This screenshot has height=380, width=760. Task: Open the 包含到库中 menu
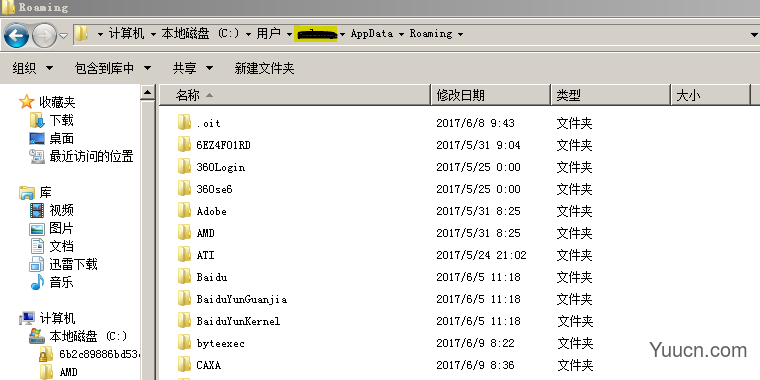113,68
